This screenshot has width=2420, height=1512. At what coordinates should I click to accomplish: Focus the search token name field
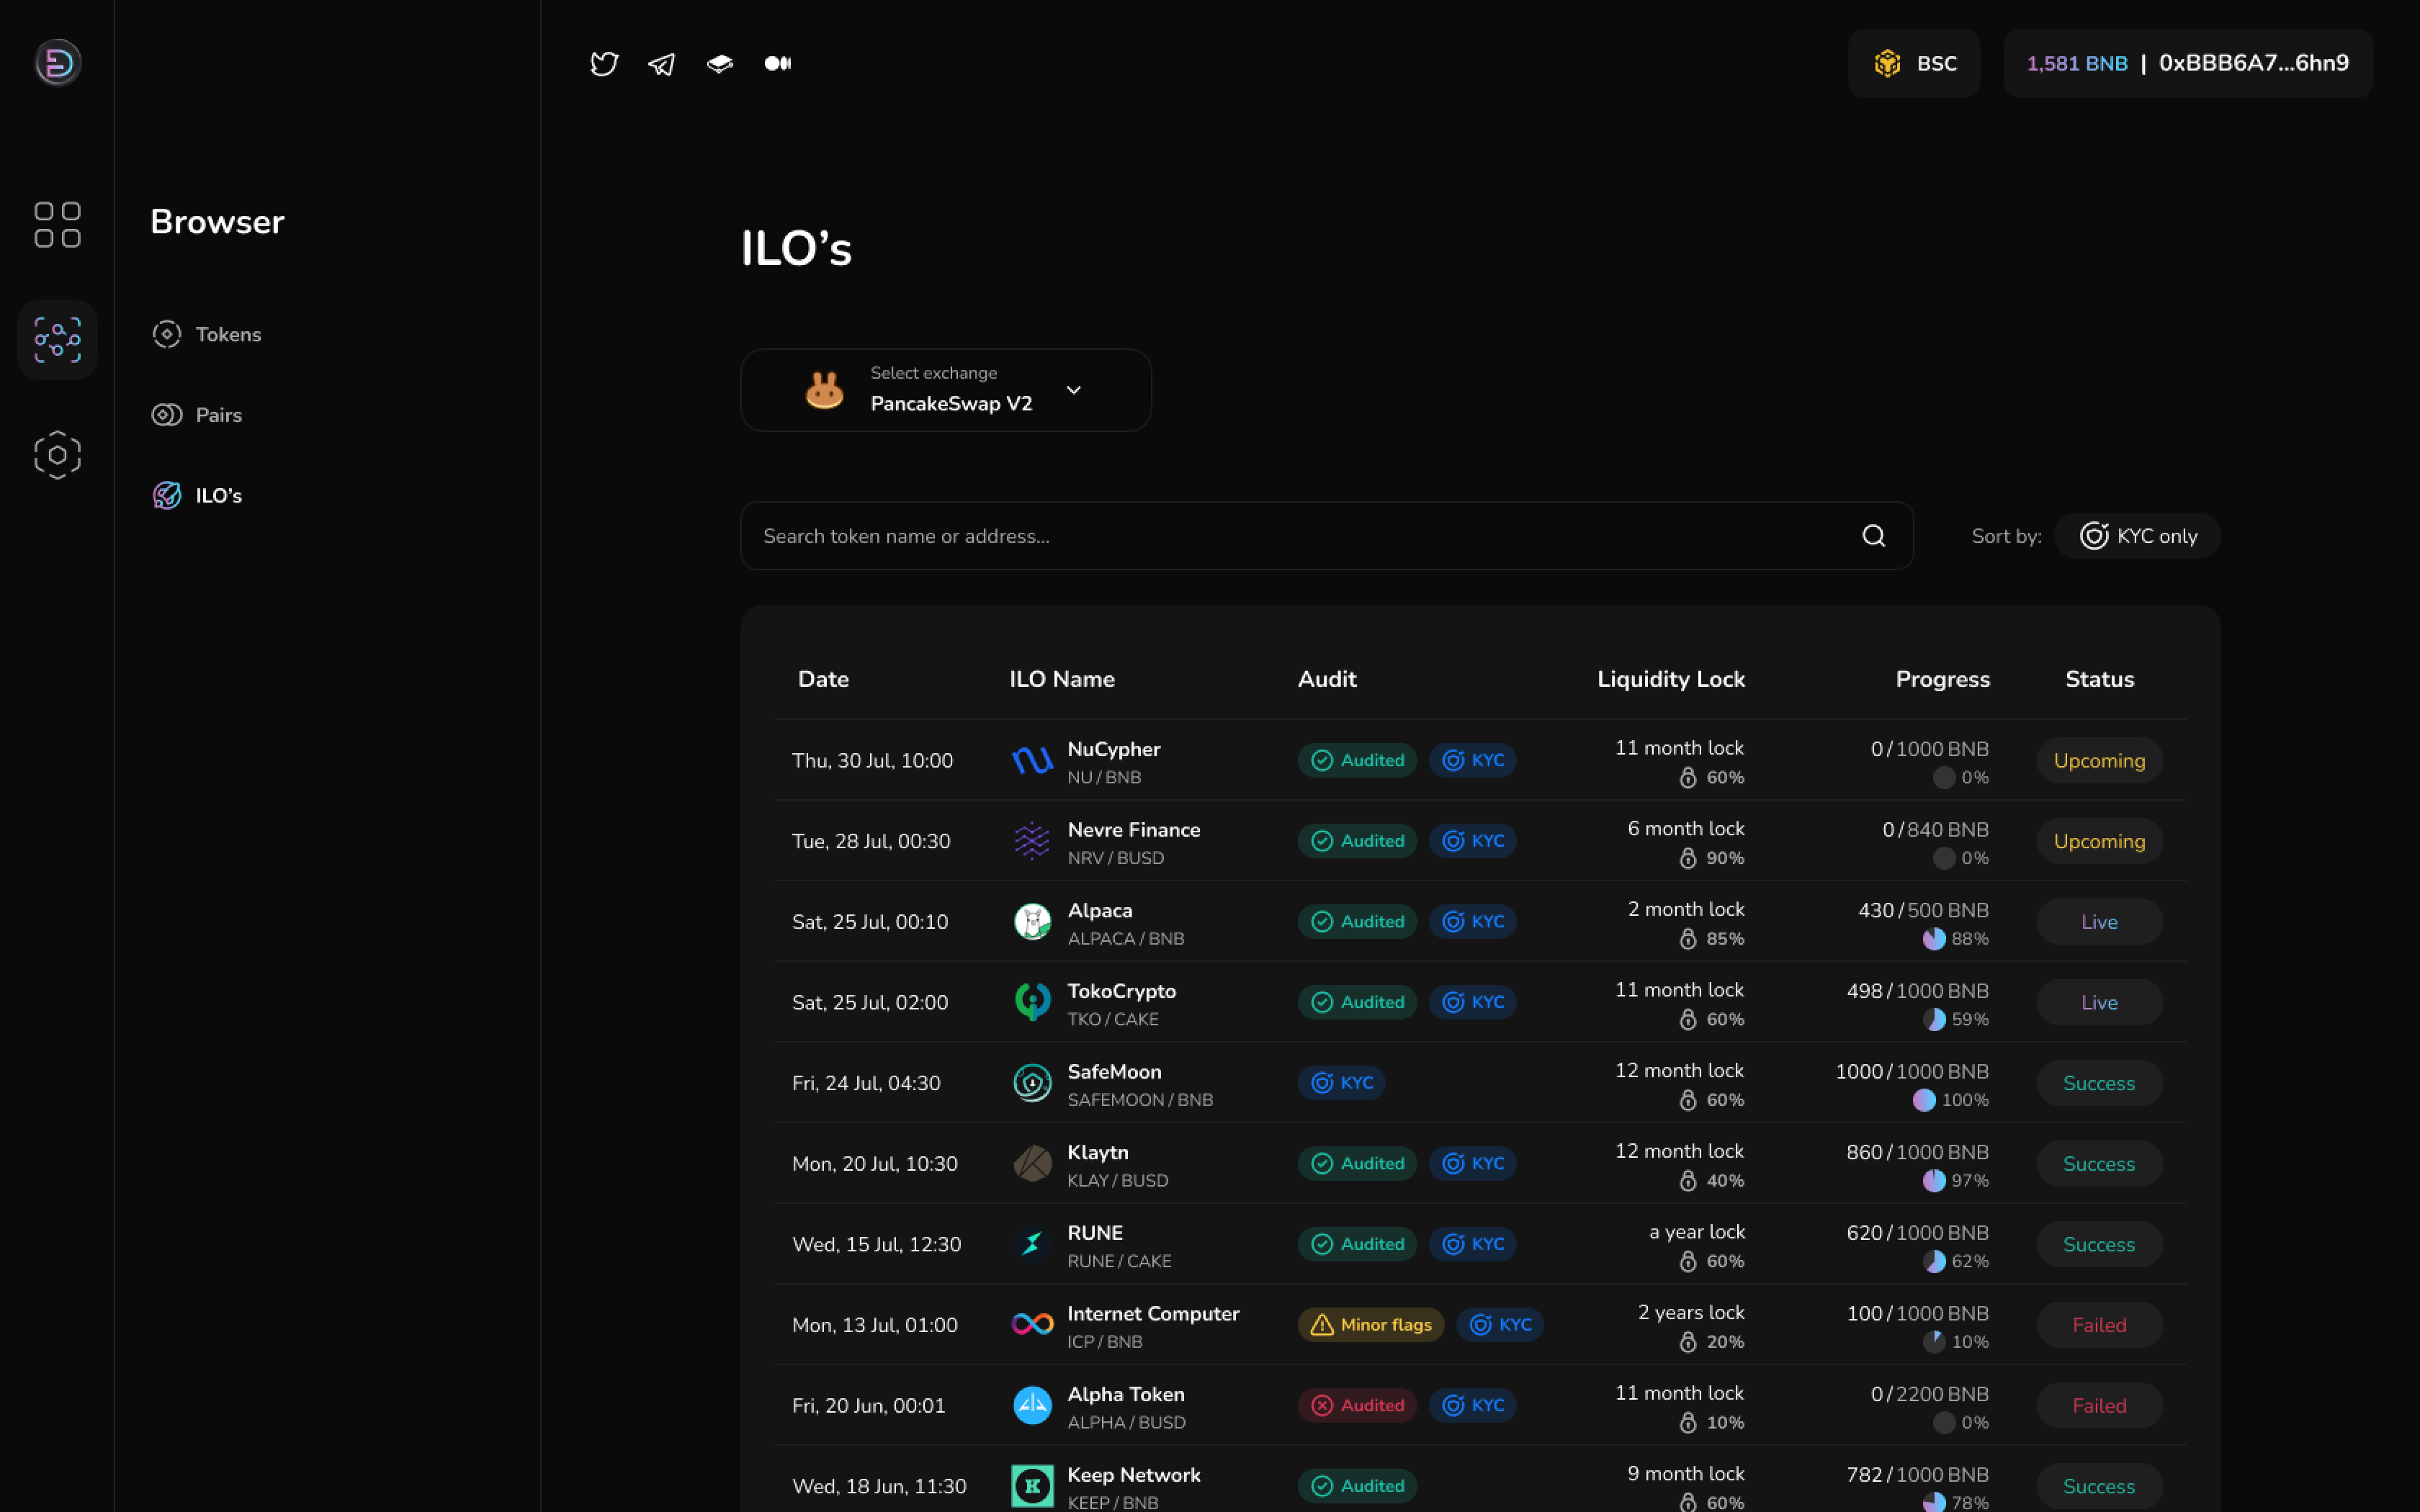click(1326, 536)
